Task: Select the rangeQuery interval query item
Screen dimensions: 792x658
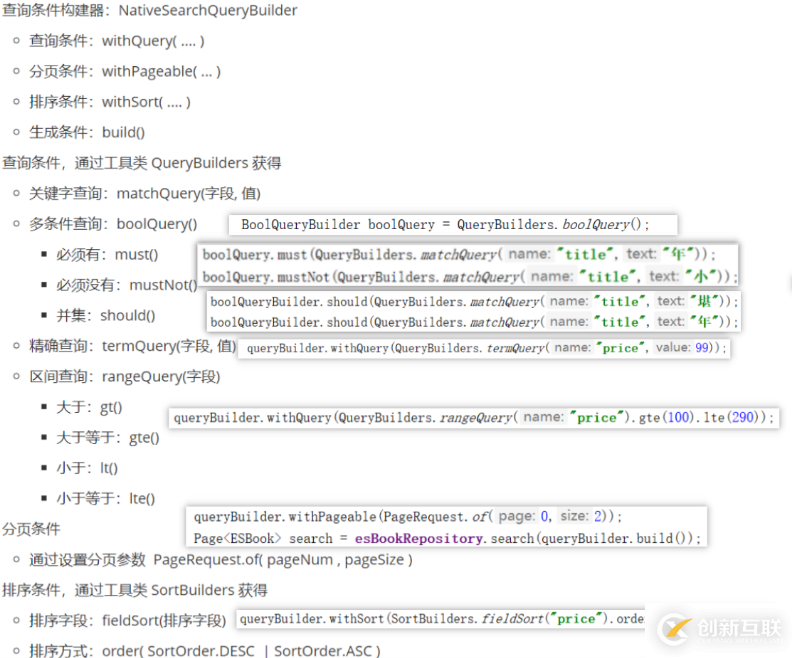Action: (125, 377)
